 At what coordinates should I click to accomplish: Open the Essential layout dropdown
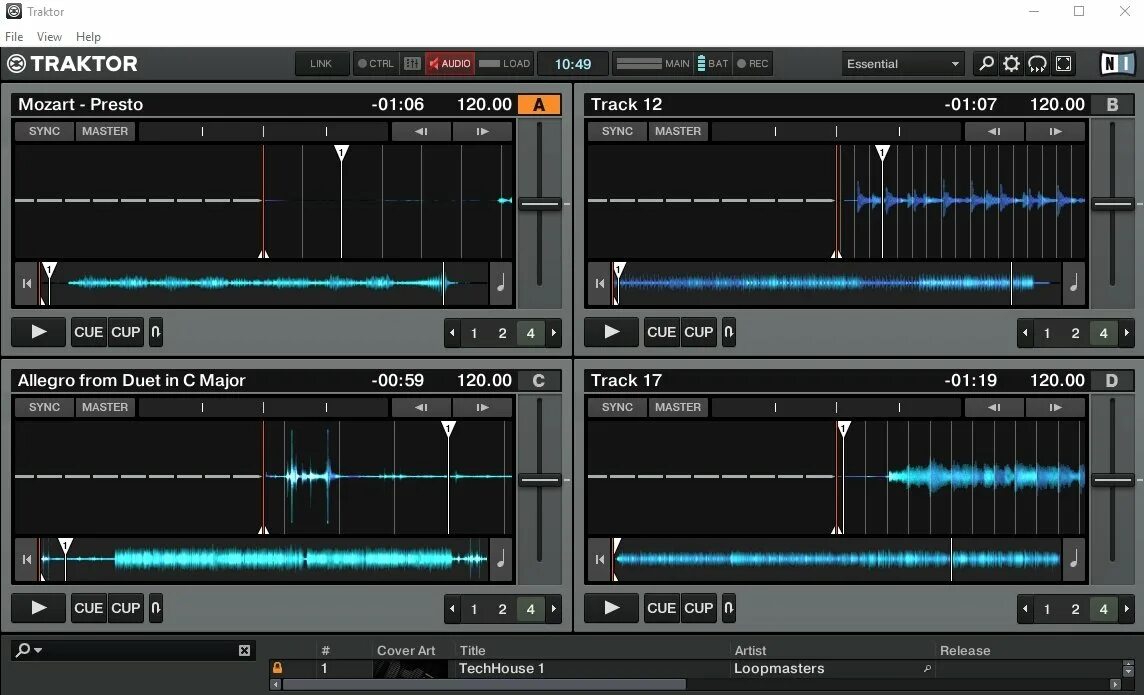903,64
